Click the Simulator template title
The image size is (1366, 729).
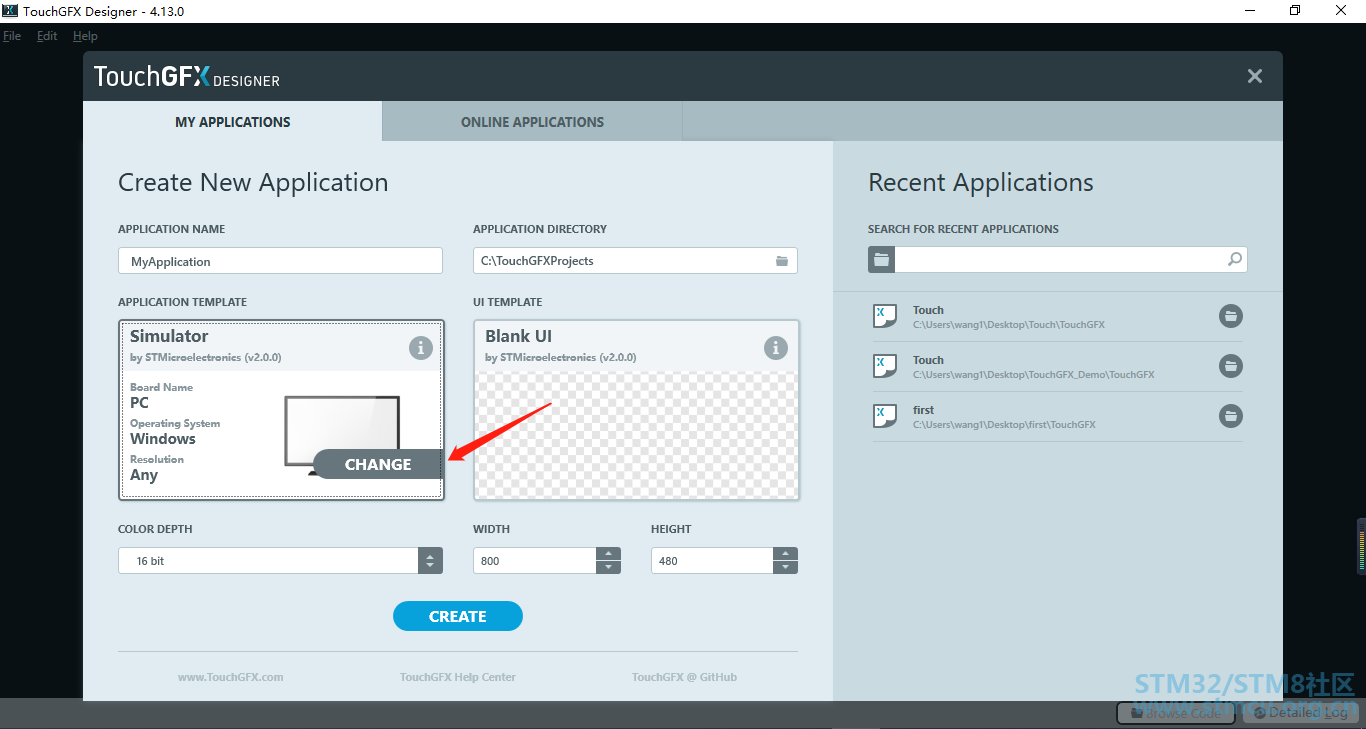169,336
